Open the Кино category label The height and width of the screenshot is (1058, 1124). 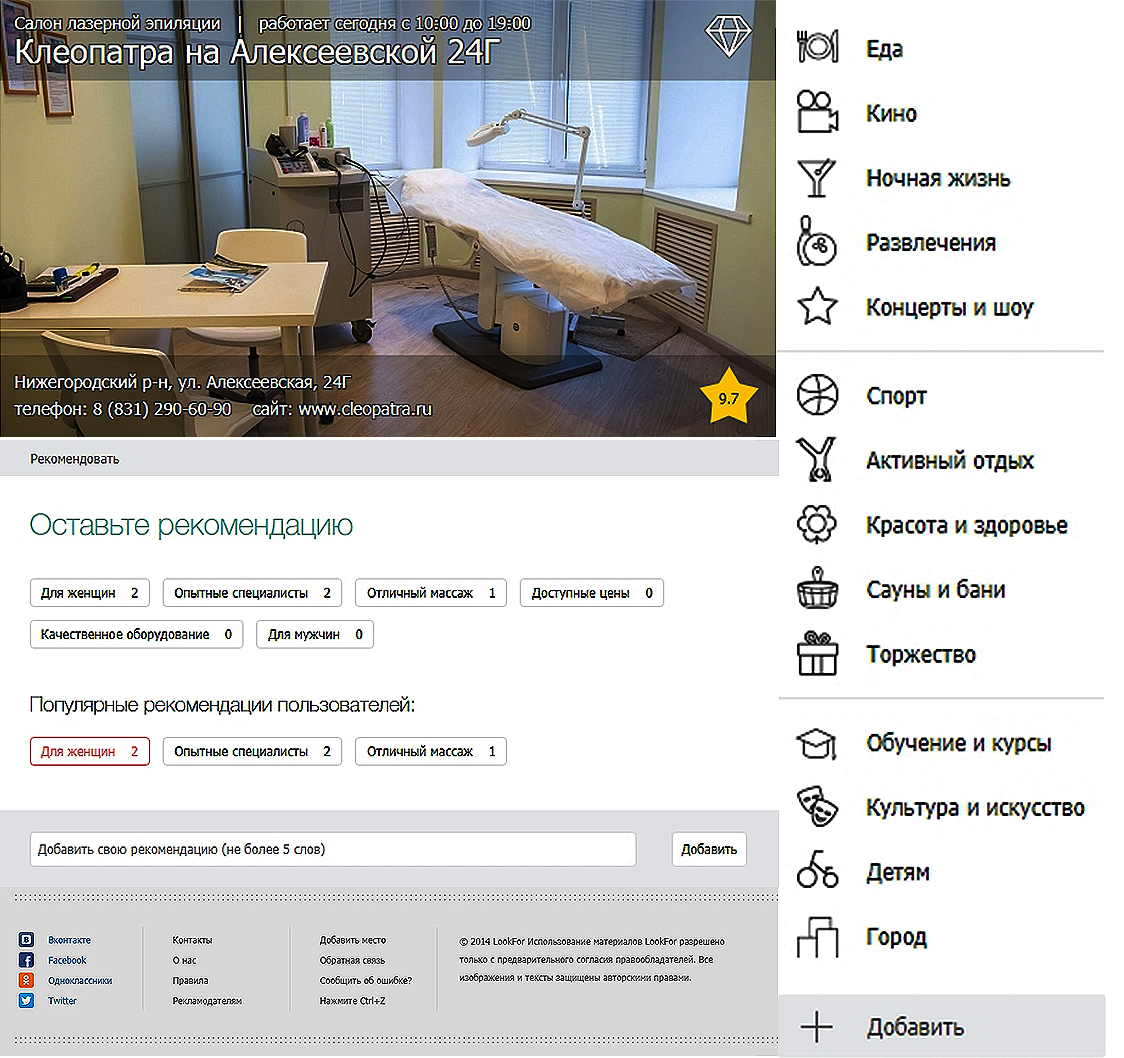click(891, 113)
